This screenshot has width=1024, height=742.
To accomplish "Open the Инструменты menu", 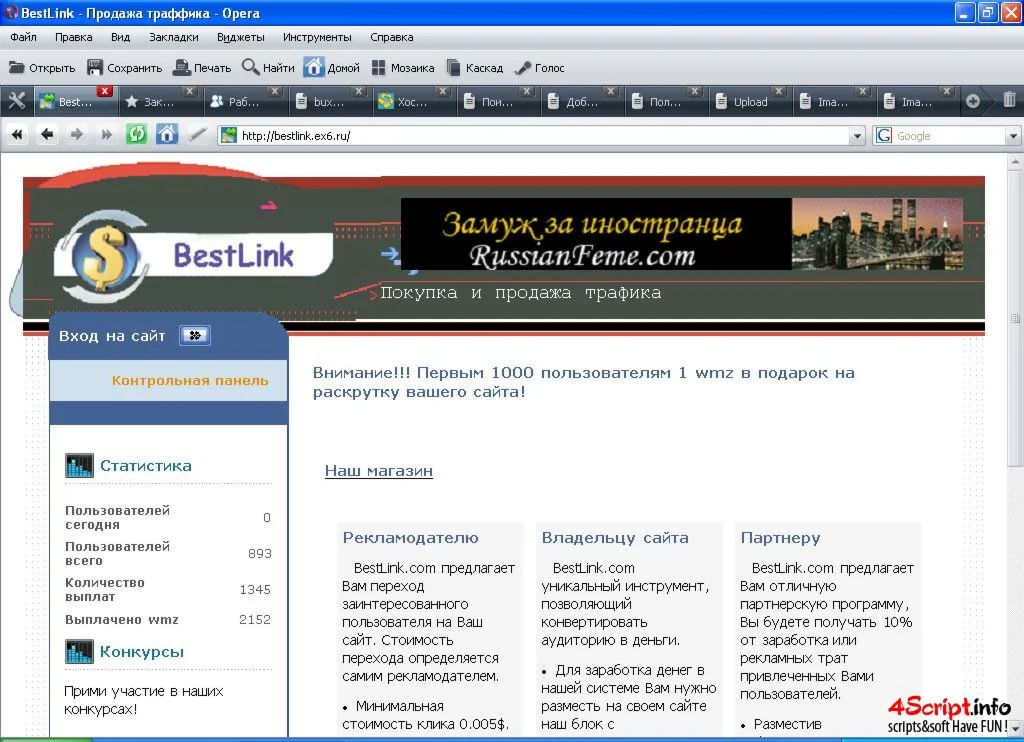I will (317, 36).
